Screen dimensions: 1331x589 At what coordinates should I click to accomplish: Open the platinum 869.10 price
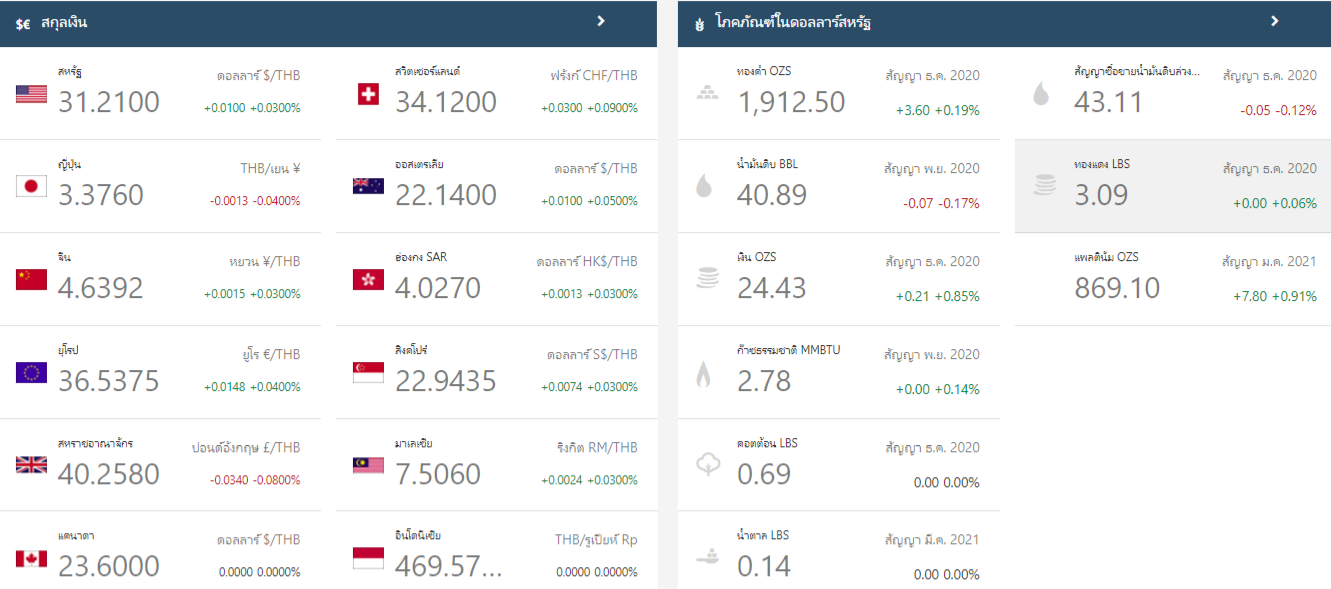[x=1117, y=288]
